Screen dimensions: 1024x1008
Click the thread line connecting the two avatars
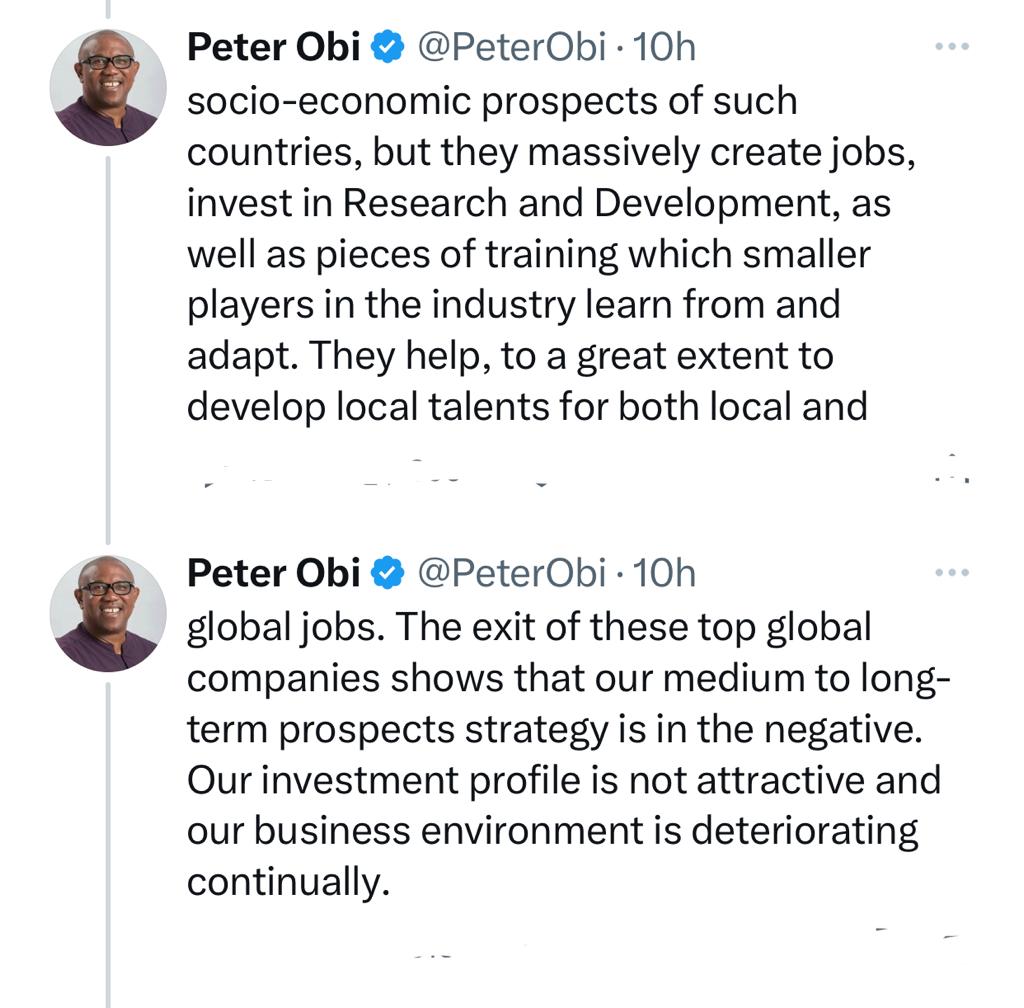click(x=108, y=350)
